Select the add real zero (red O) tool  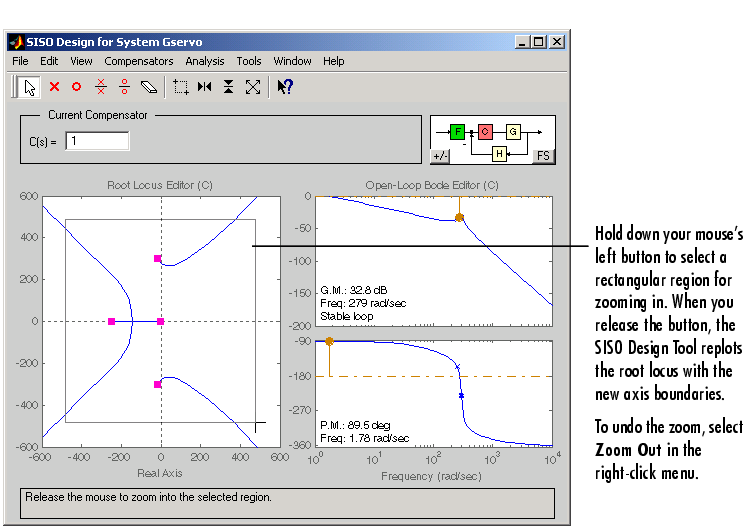(x=77, y=87)
